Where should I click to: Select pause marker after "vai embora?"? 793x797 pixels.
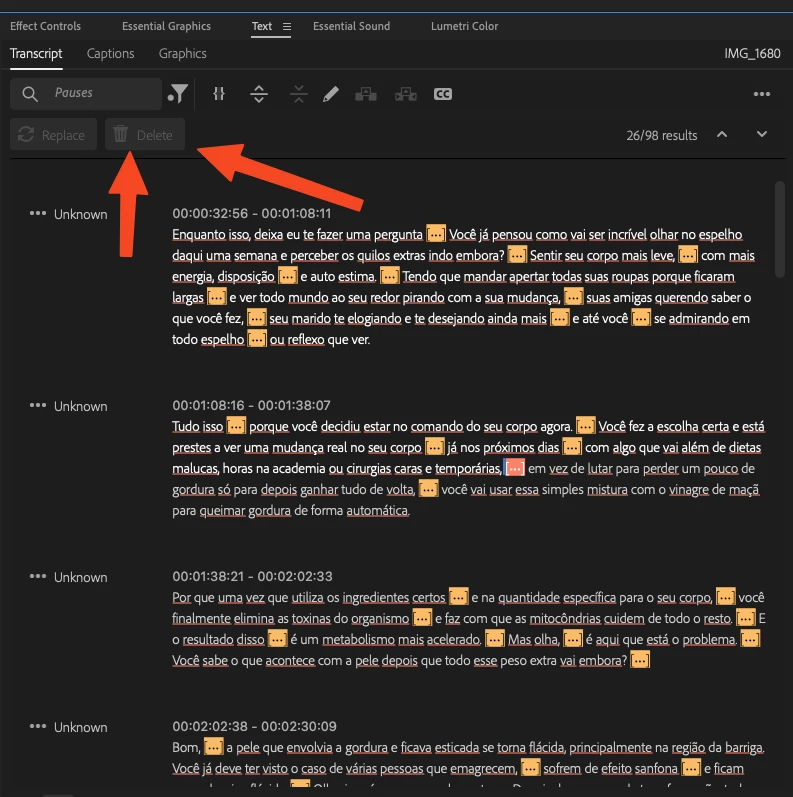point(640,660)
